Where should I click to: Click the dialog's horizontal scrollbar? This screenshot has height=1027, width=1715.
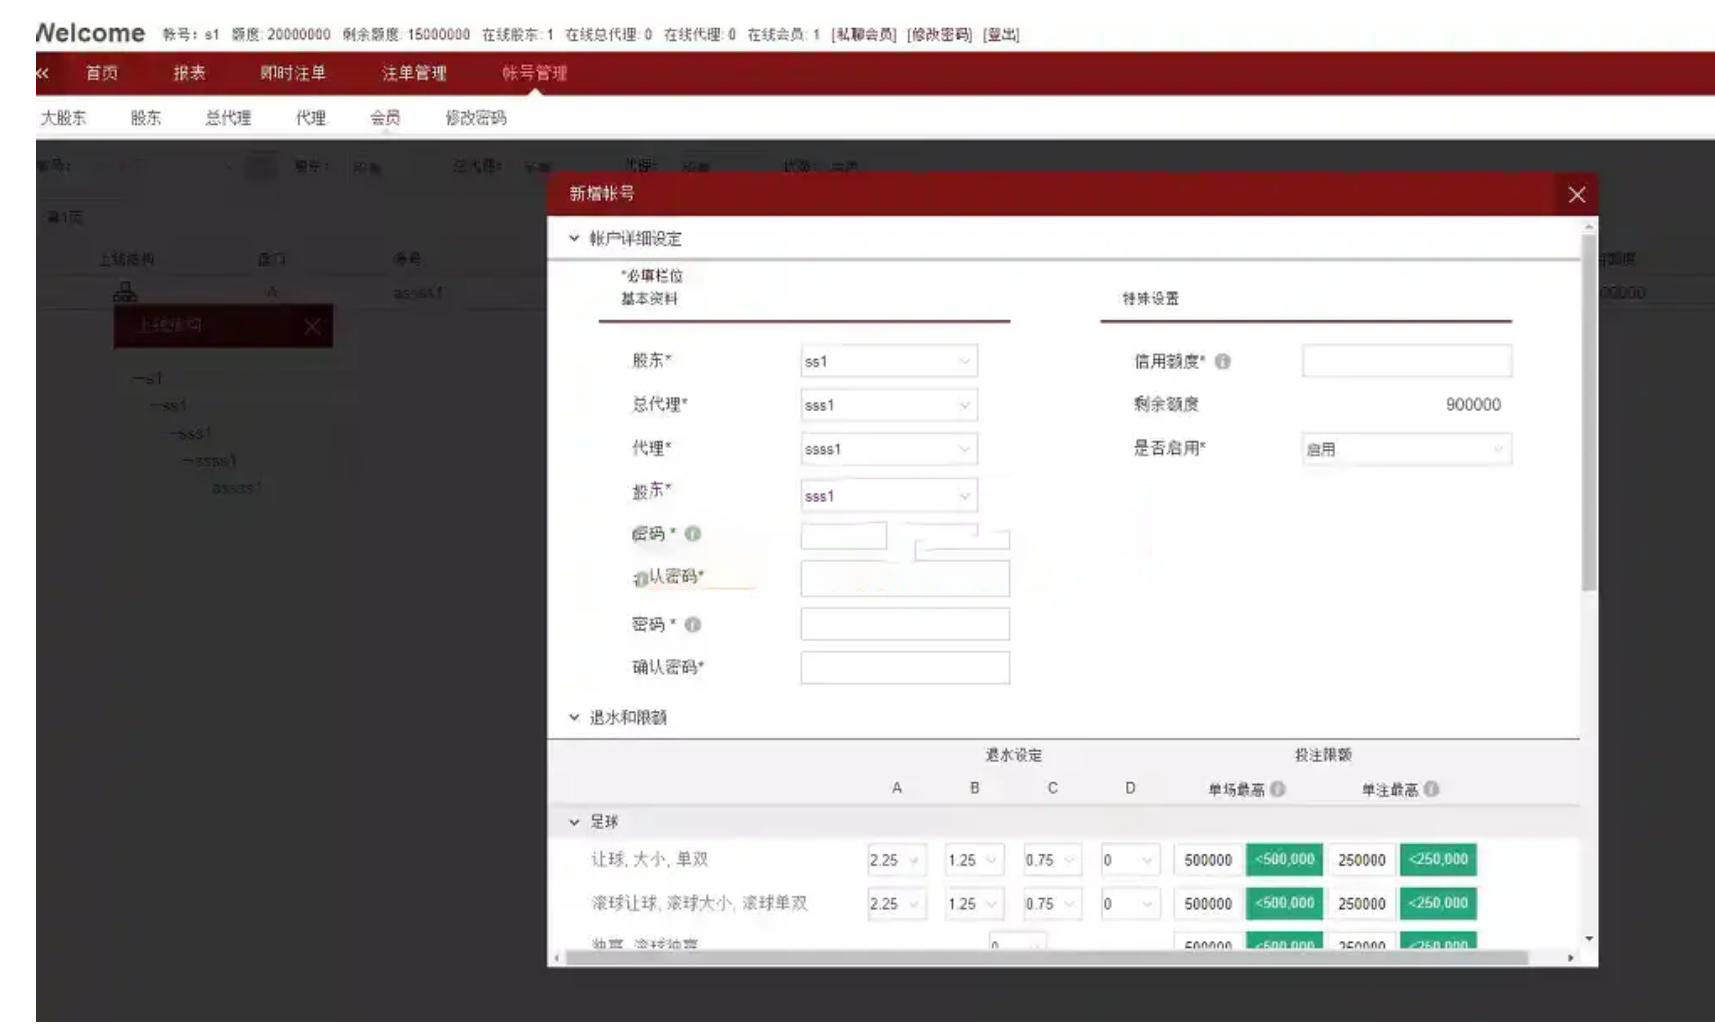point(1045,958)
